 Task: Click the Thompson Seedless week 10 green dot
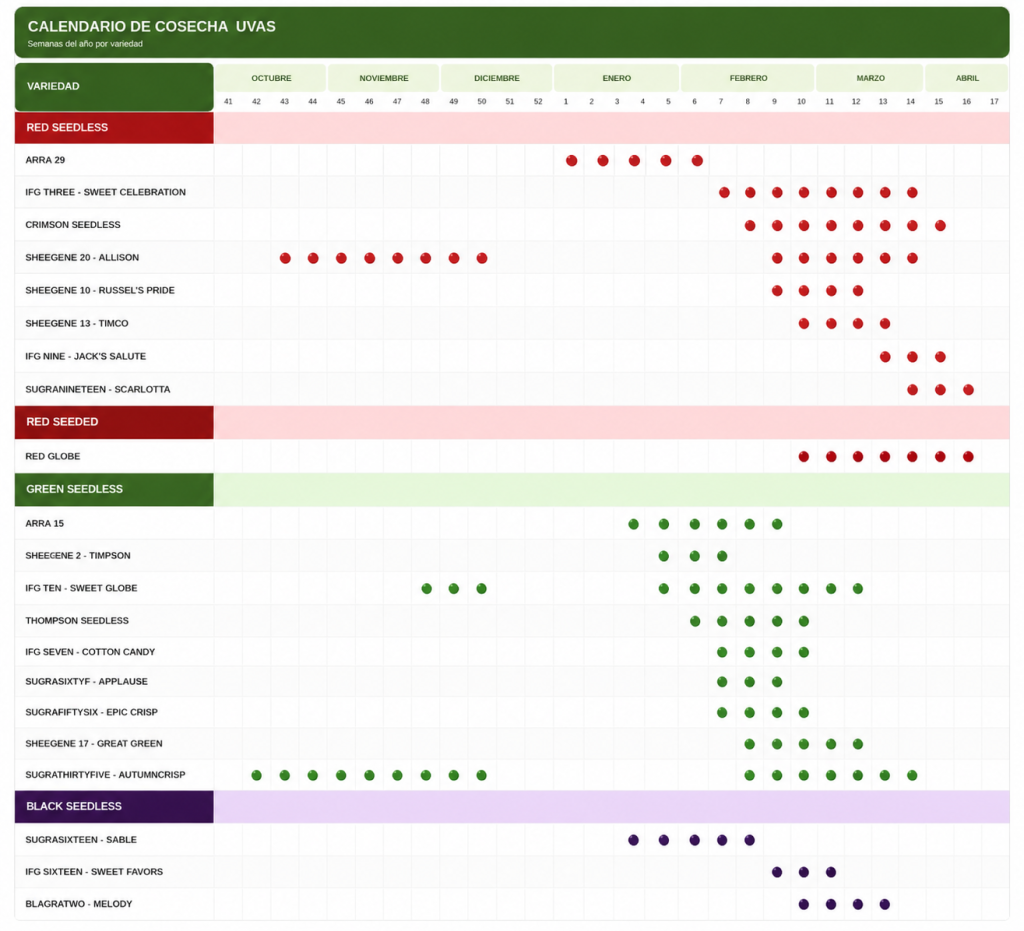pyautogui.click(x=803, y=621)
